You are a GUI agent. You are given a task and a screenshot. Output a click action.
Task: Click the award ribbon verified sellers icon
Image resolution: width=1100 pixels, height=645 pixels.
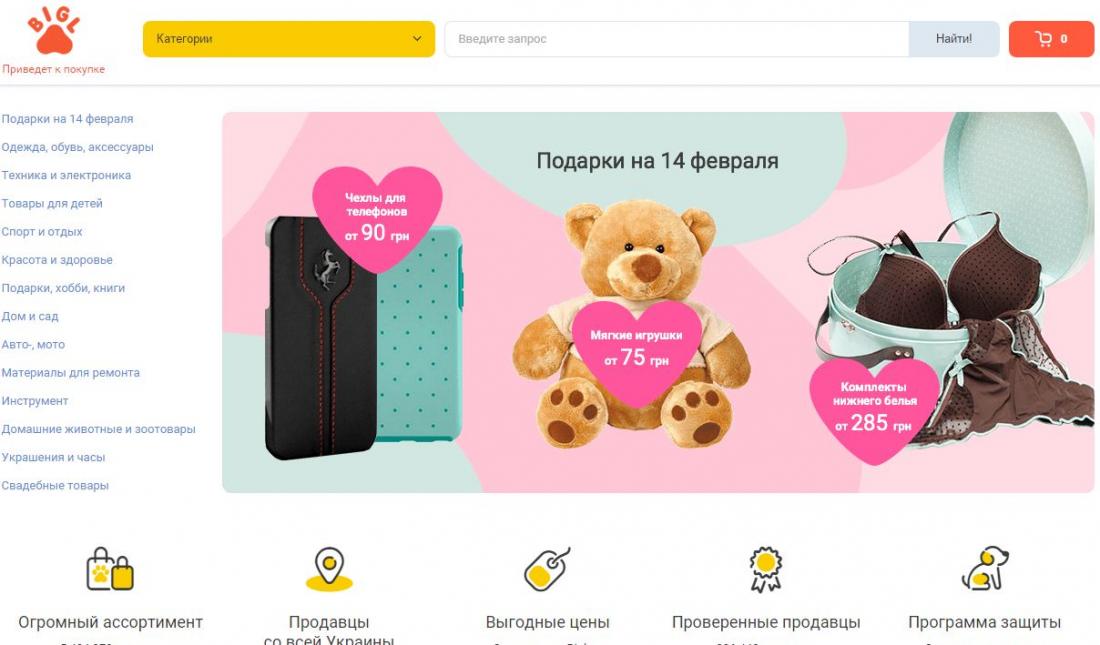click(766, 569)
